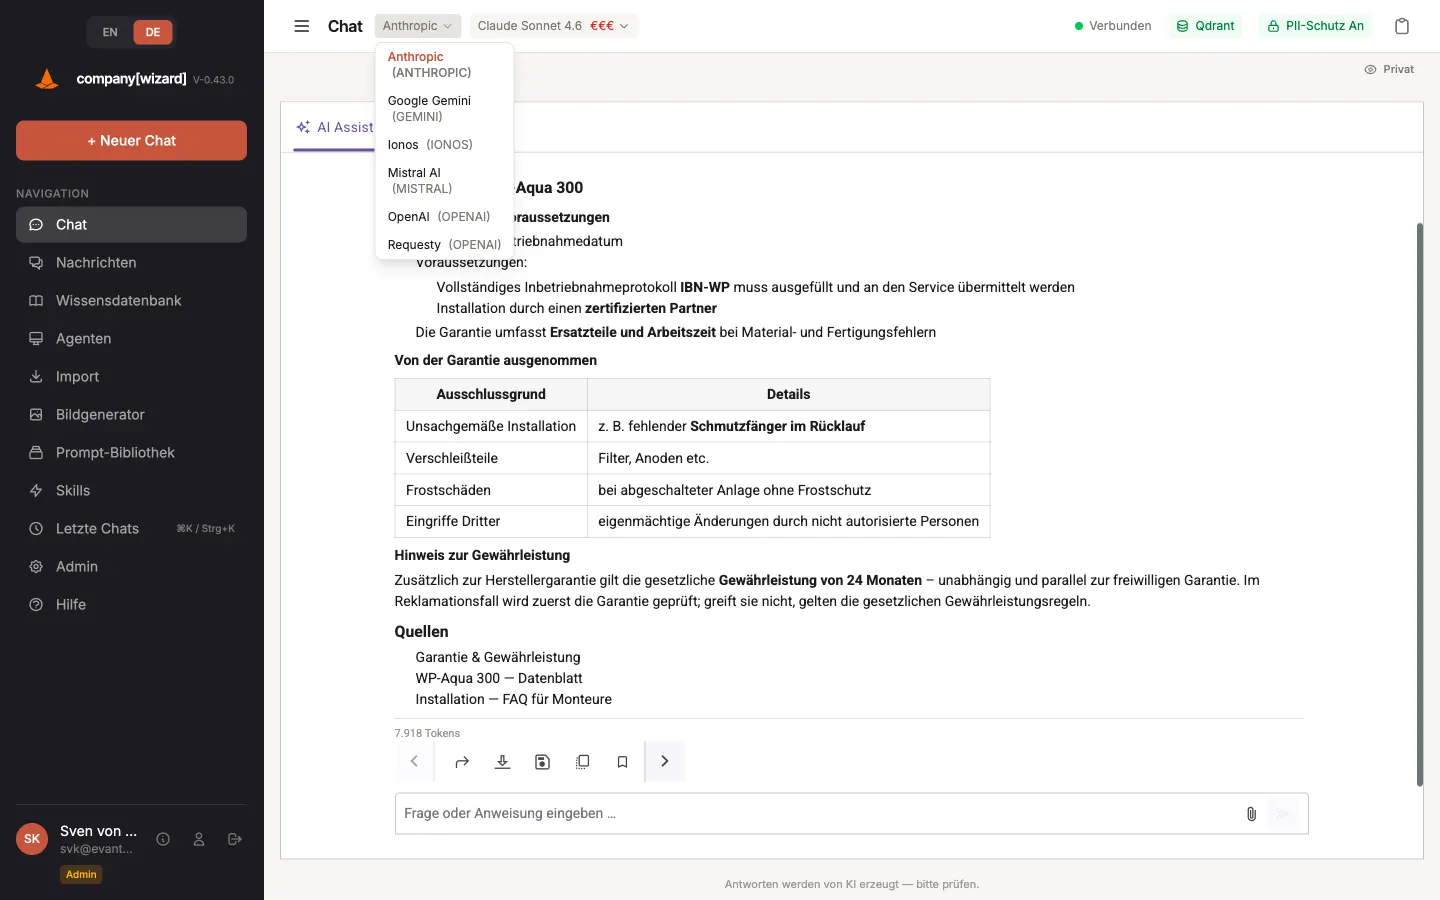Open Prompt-Bibliothek in the sidebar
The width and height of the screenshot is (1440, 900).
[131, 453]
